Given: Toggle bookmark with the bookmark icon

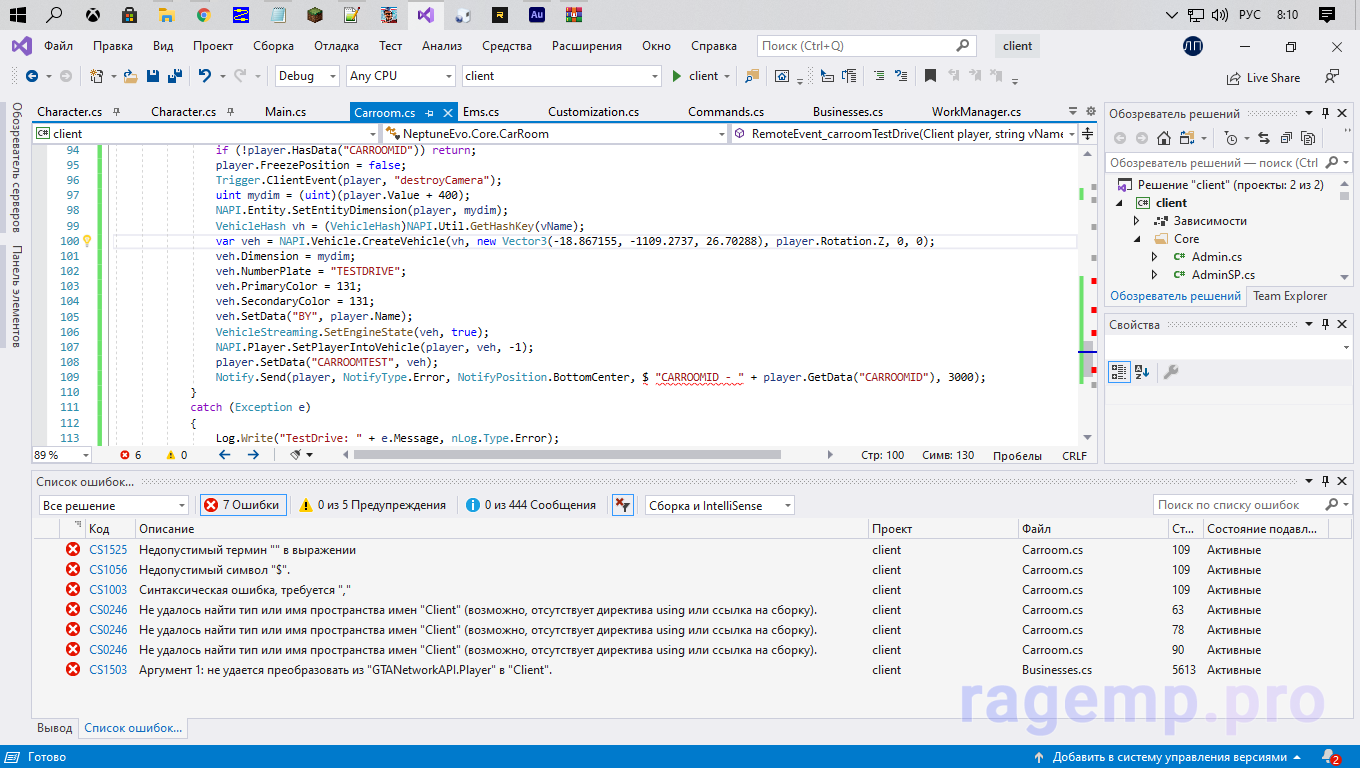Looking at the screenshot, I should click(930, 76).
